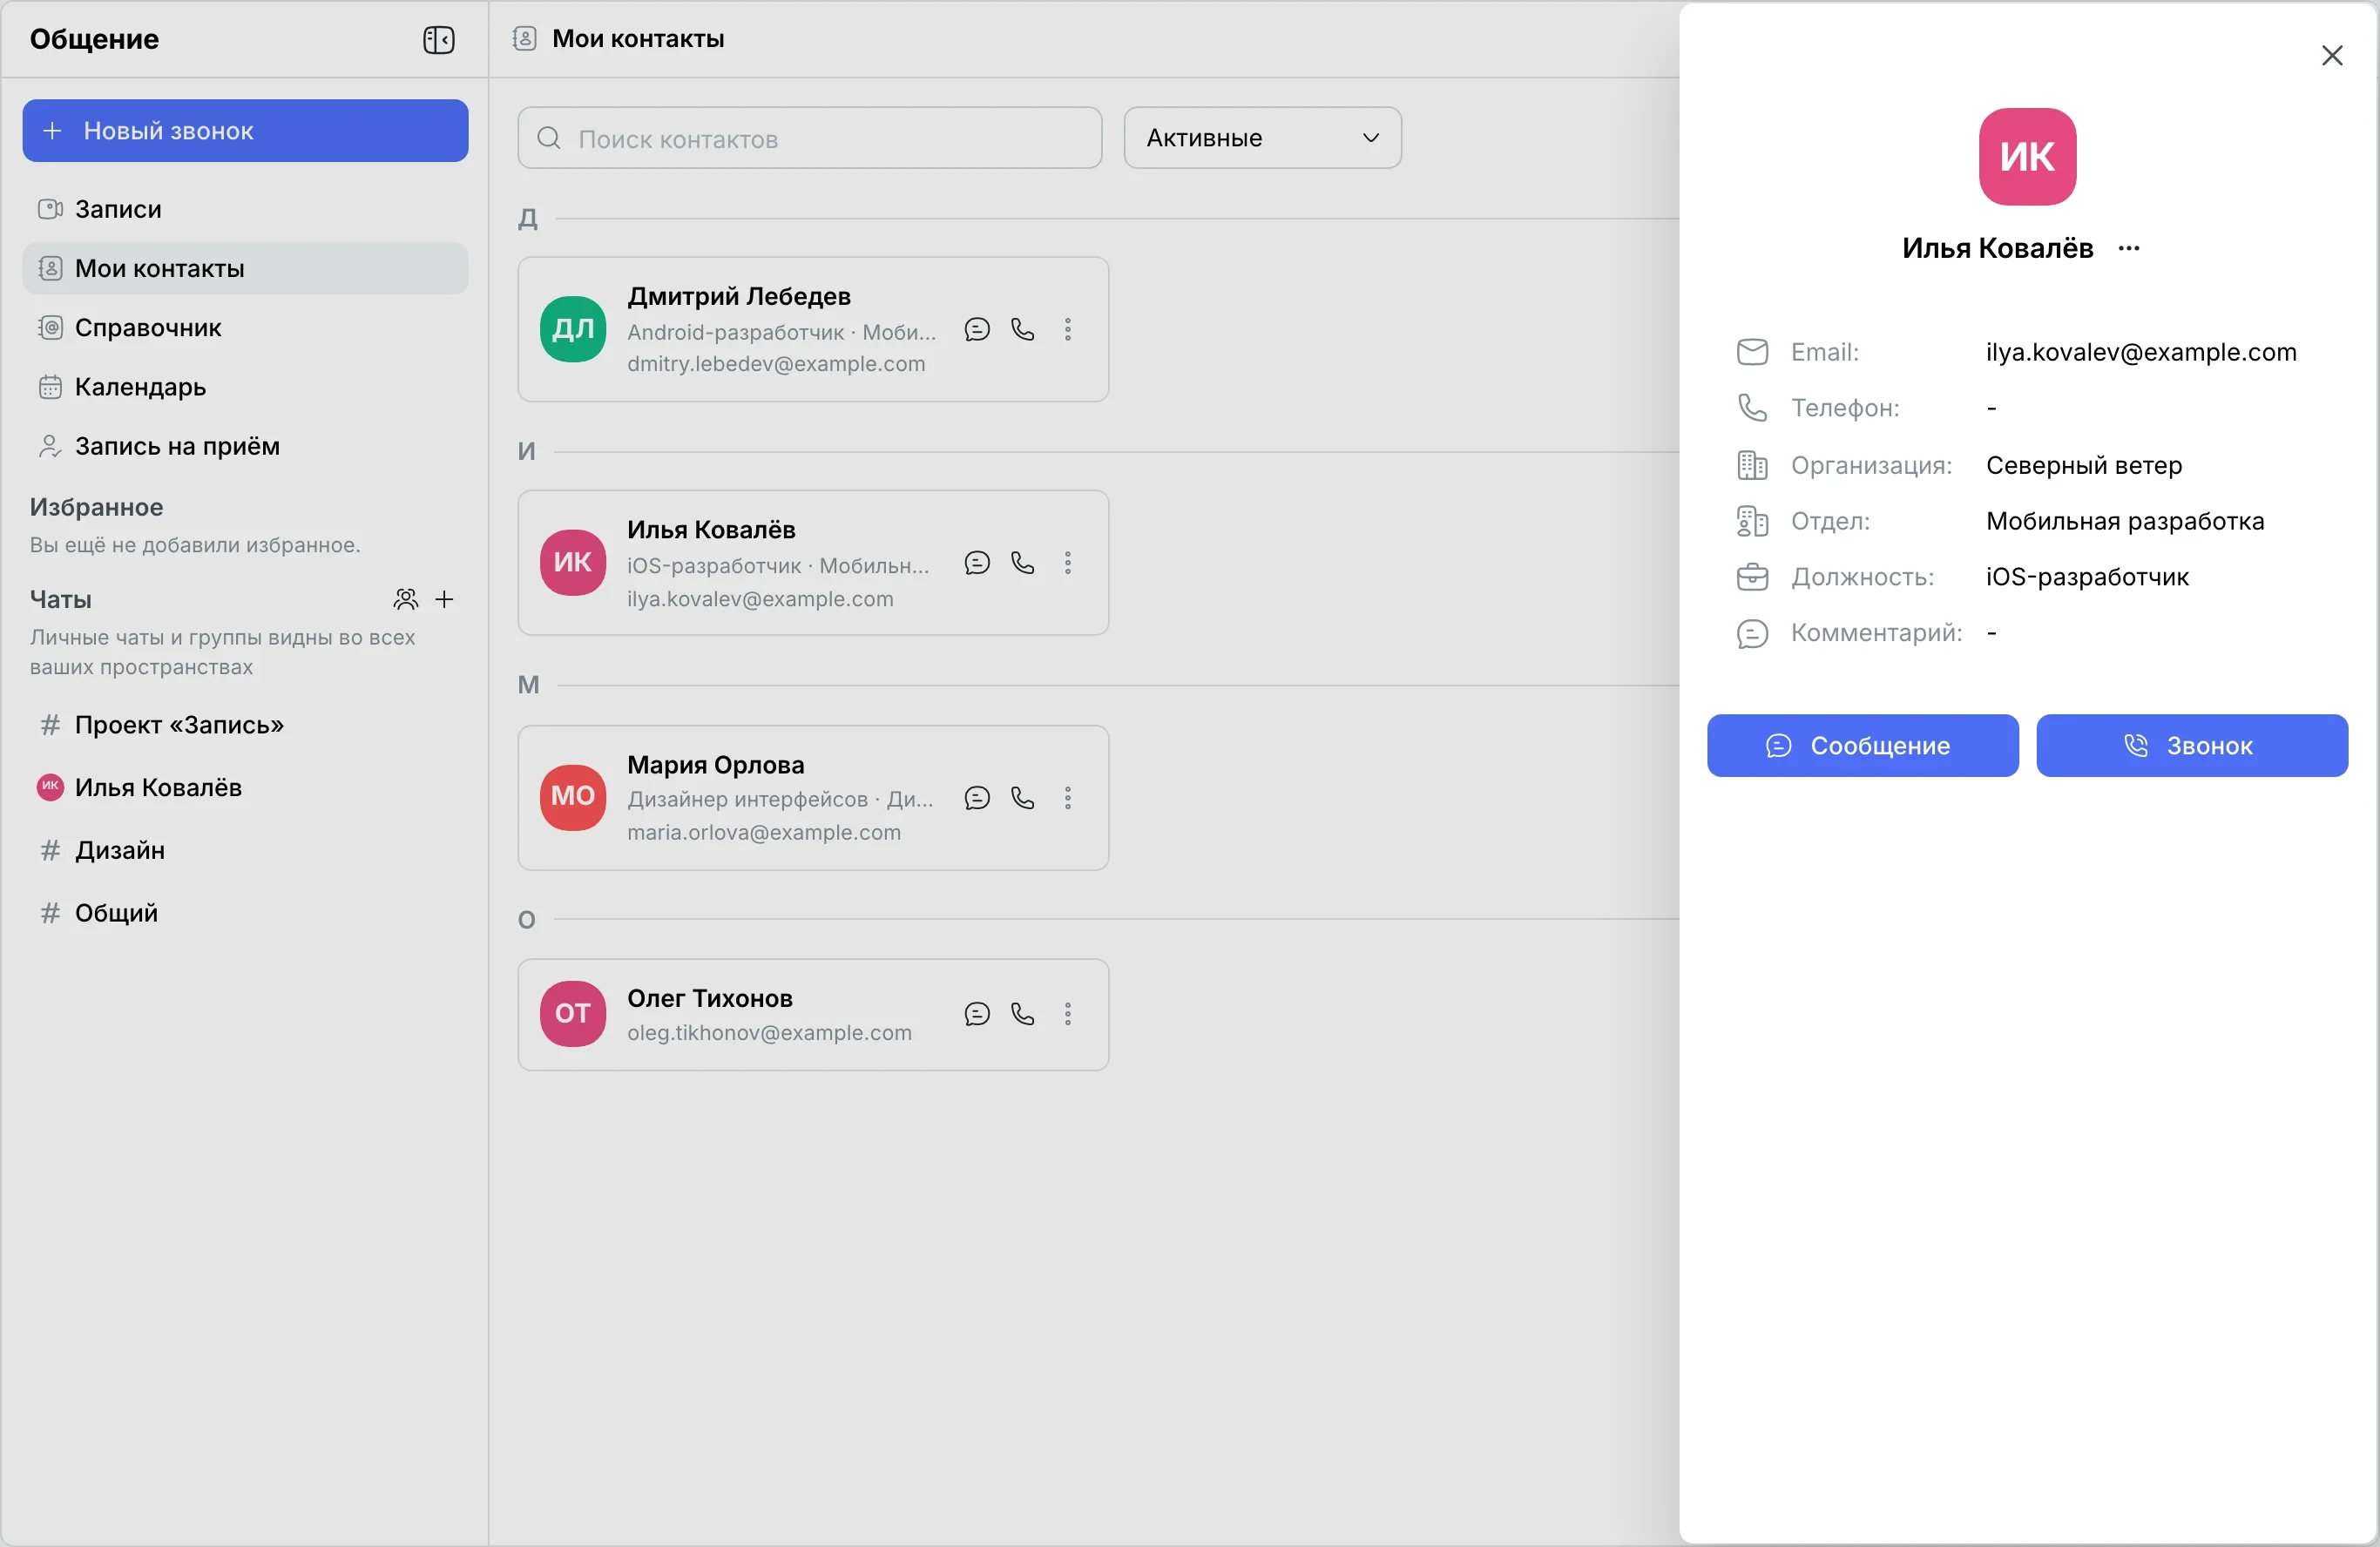Click Северный ветер organization value
Viewport: 2380px width, 1547px height.
(x=2084, y=465)
